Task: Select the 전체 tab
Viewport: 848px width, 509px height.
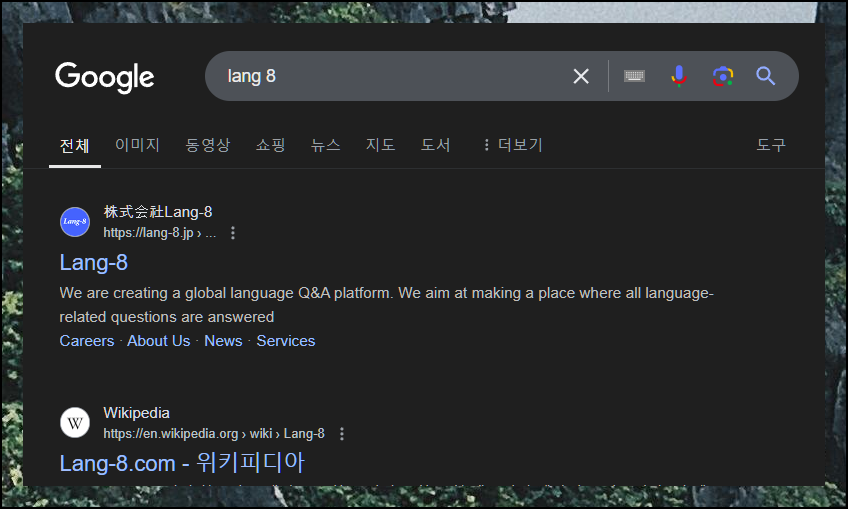Action: (75, 146)
